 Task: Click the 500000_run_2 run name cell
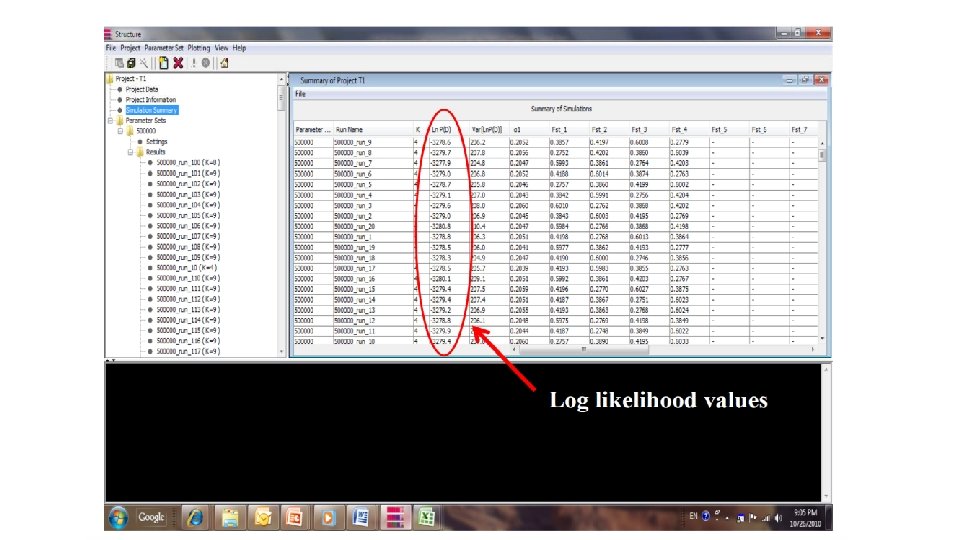[x=373, y=216]
